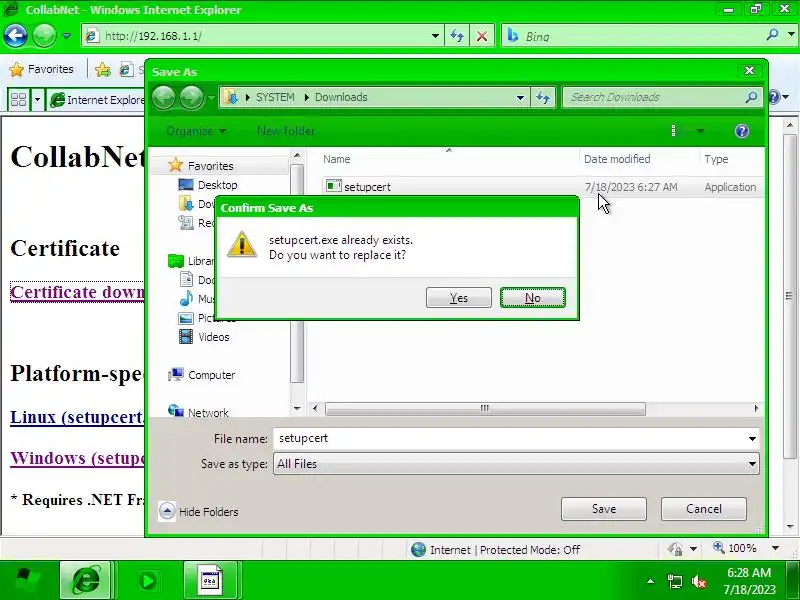The image size is (800, 600).
Task: Select Network in the navigation pane
Action: (208, 412)
